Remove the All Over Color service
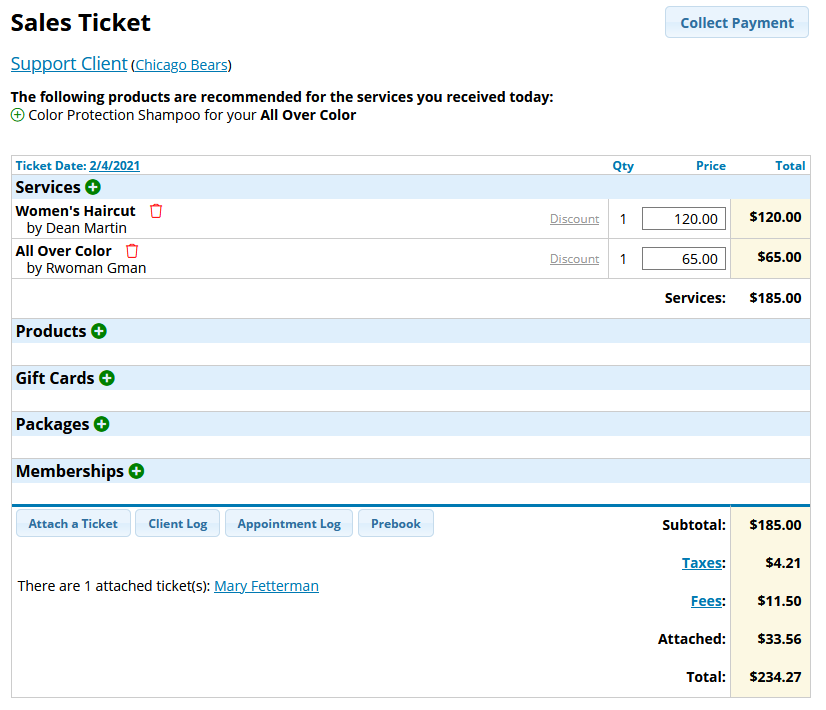Image resolution: width=826 pixels, height=710 pixels. point(132,250)
